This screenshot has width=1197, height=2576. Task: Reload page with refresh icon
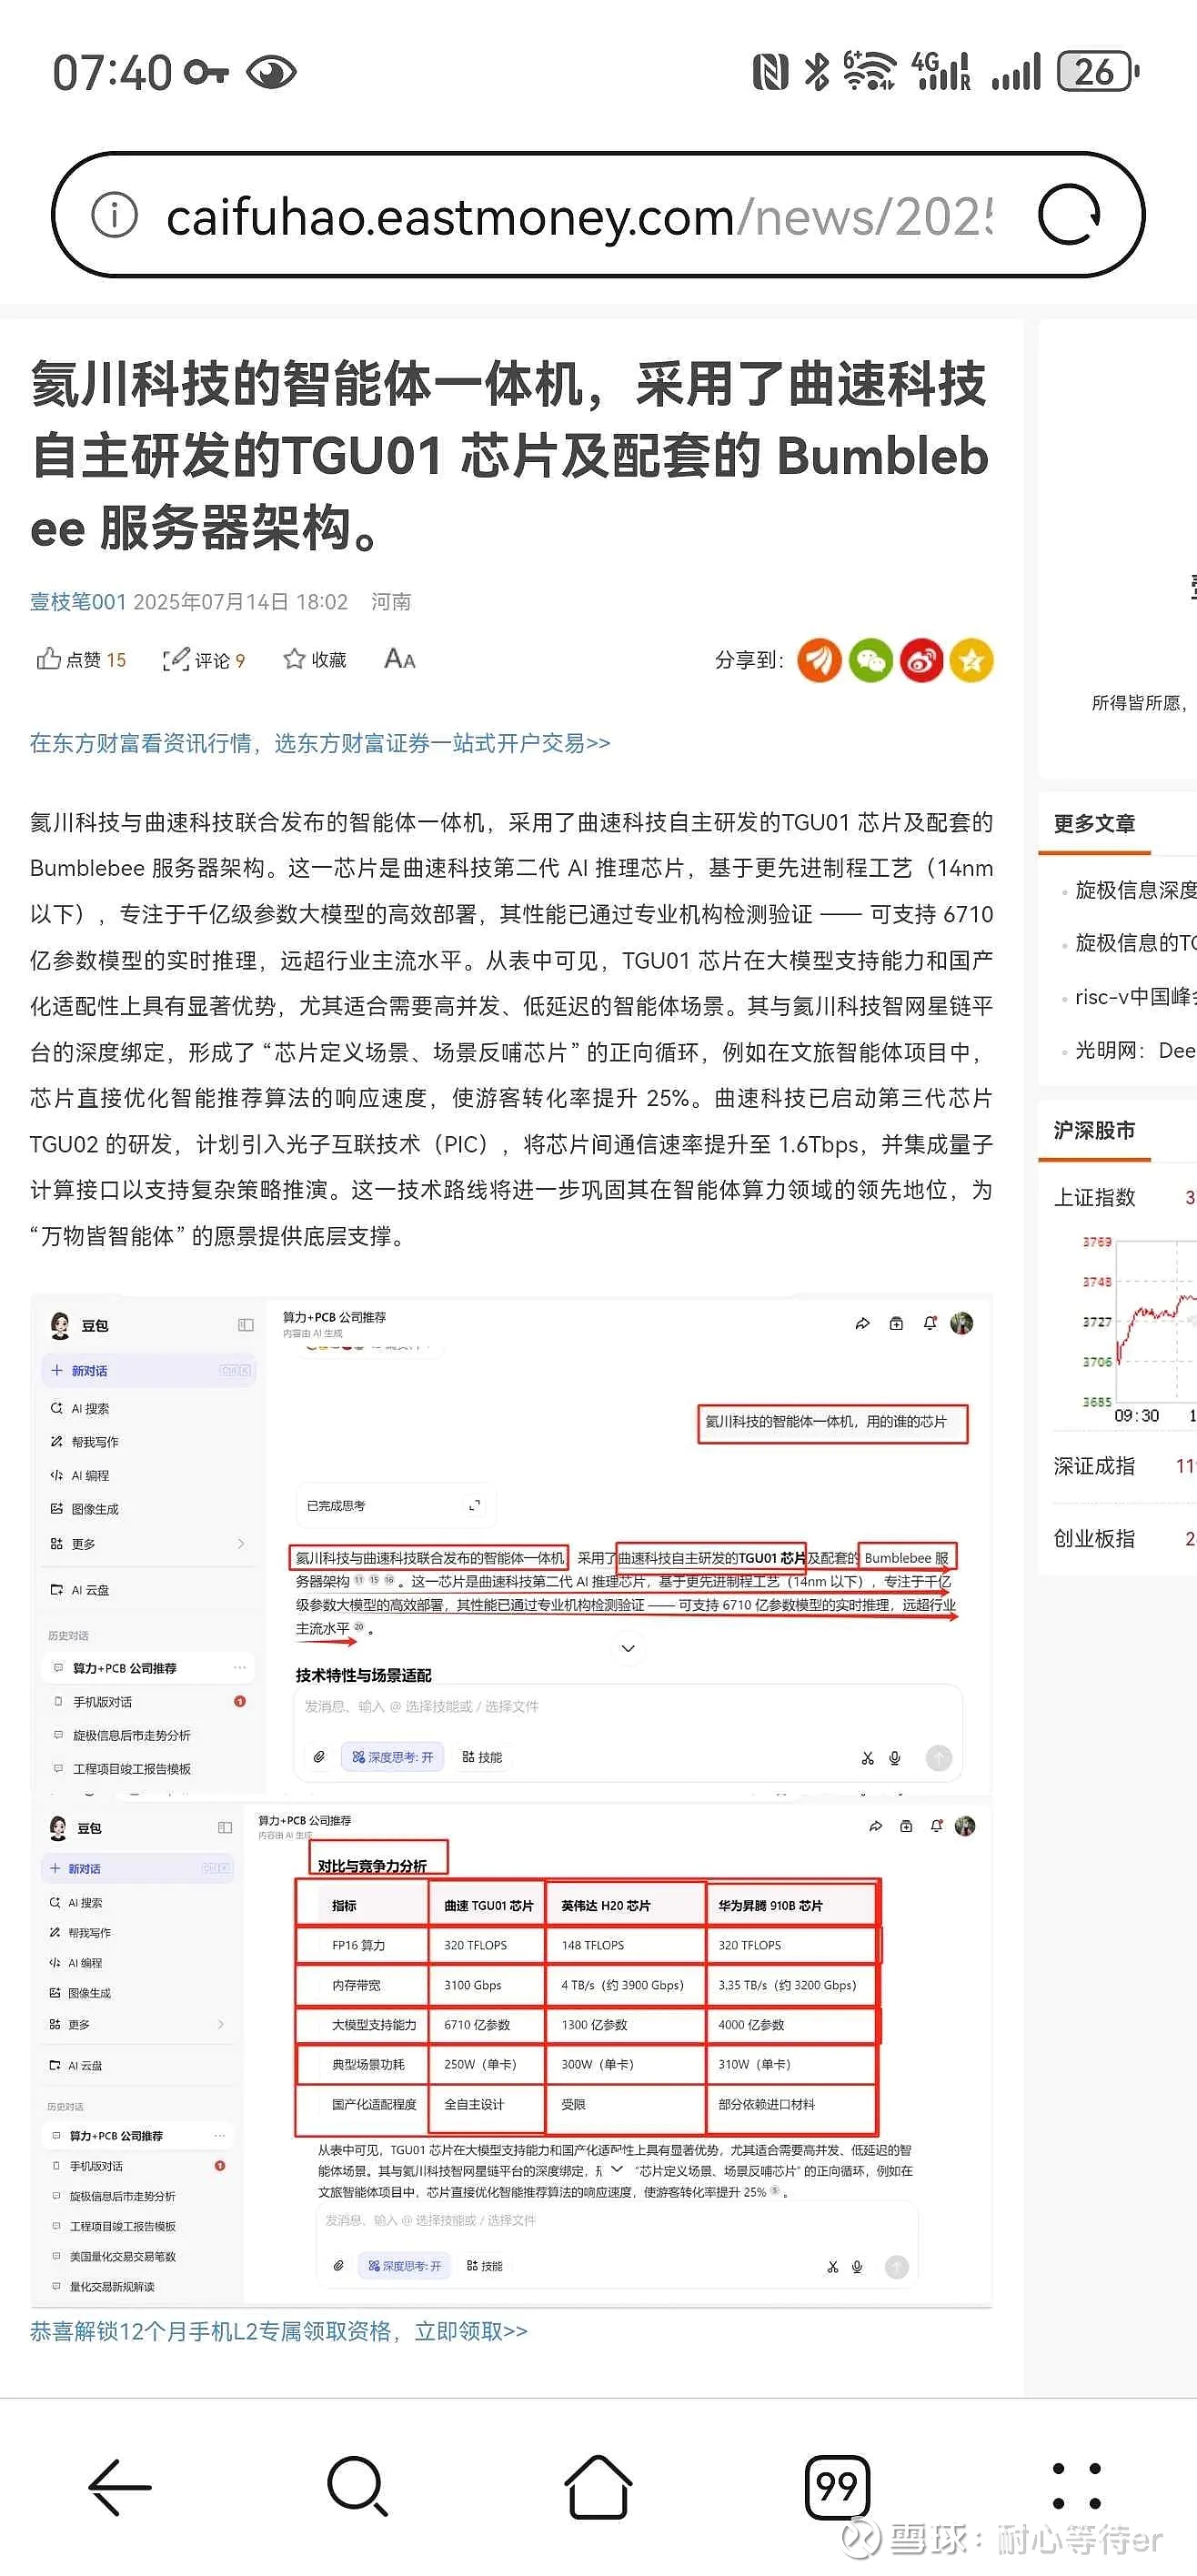[x=1069, y=215]
